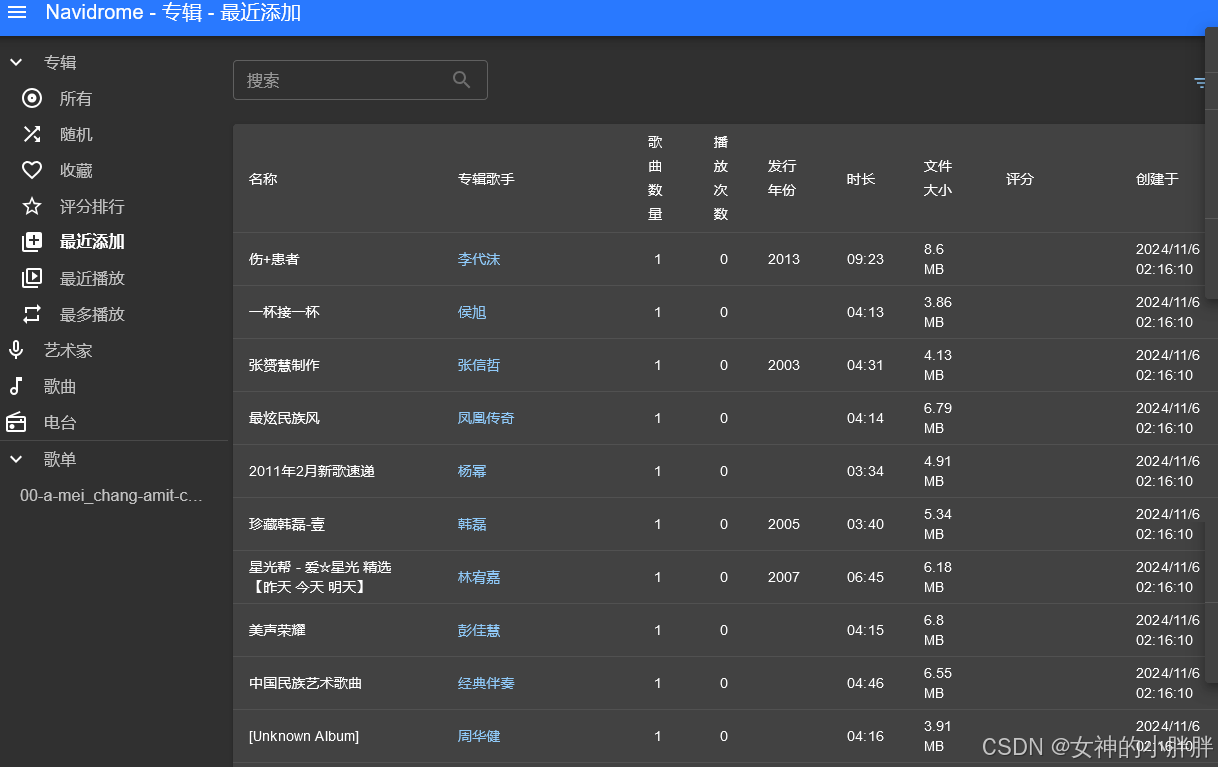This screenshot has width=1218, height=767.
Task: Open album 伤+患者
Action: point(274,259)
